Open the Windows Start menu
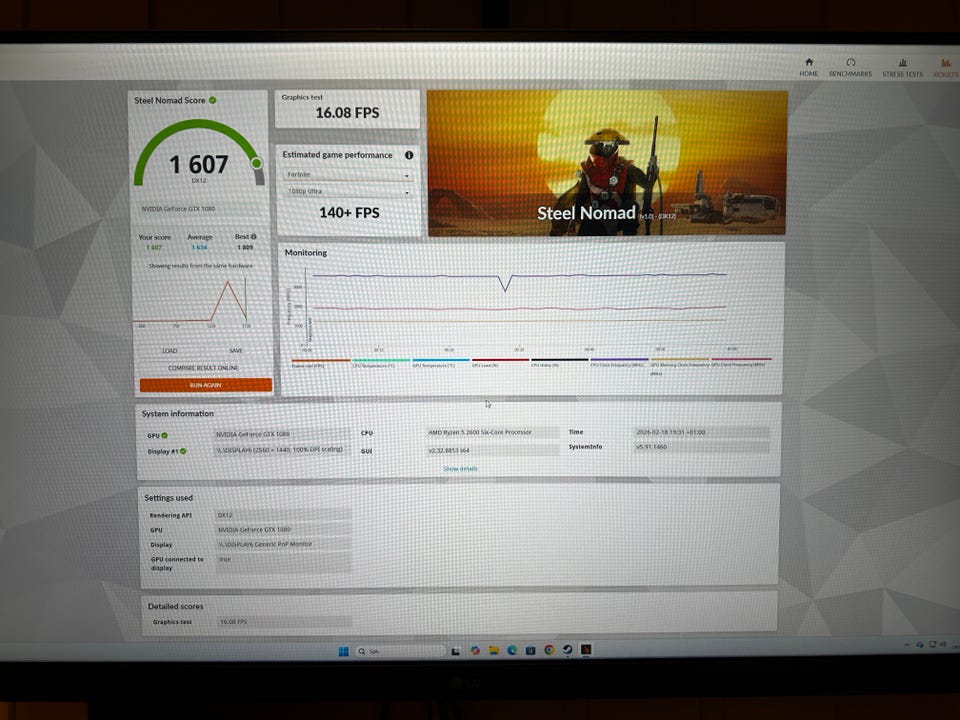This screenshot has height=720, width=960. (343, 651)
